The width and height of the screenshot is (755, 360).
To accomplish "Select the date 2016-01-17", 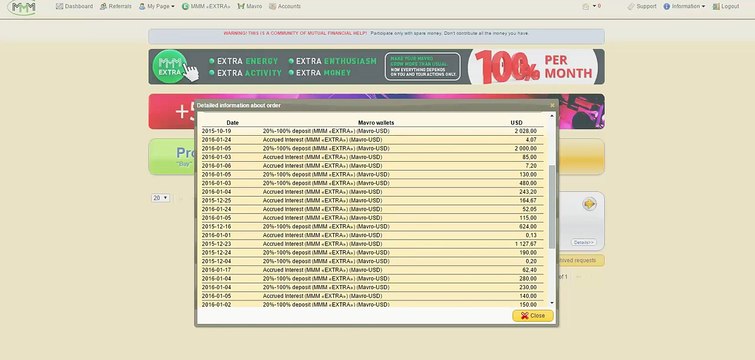I will point(216,270).
